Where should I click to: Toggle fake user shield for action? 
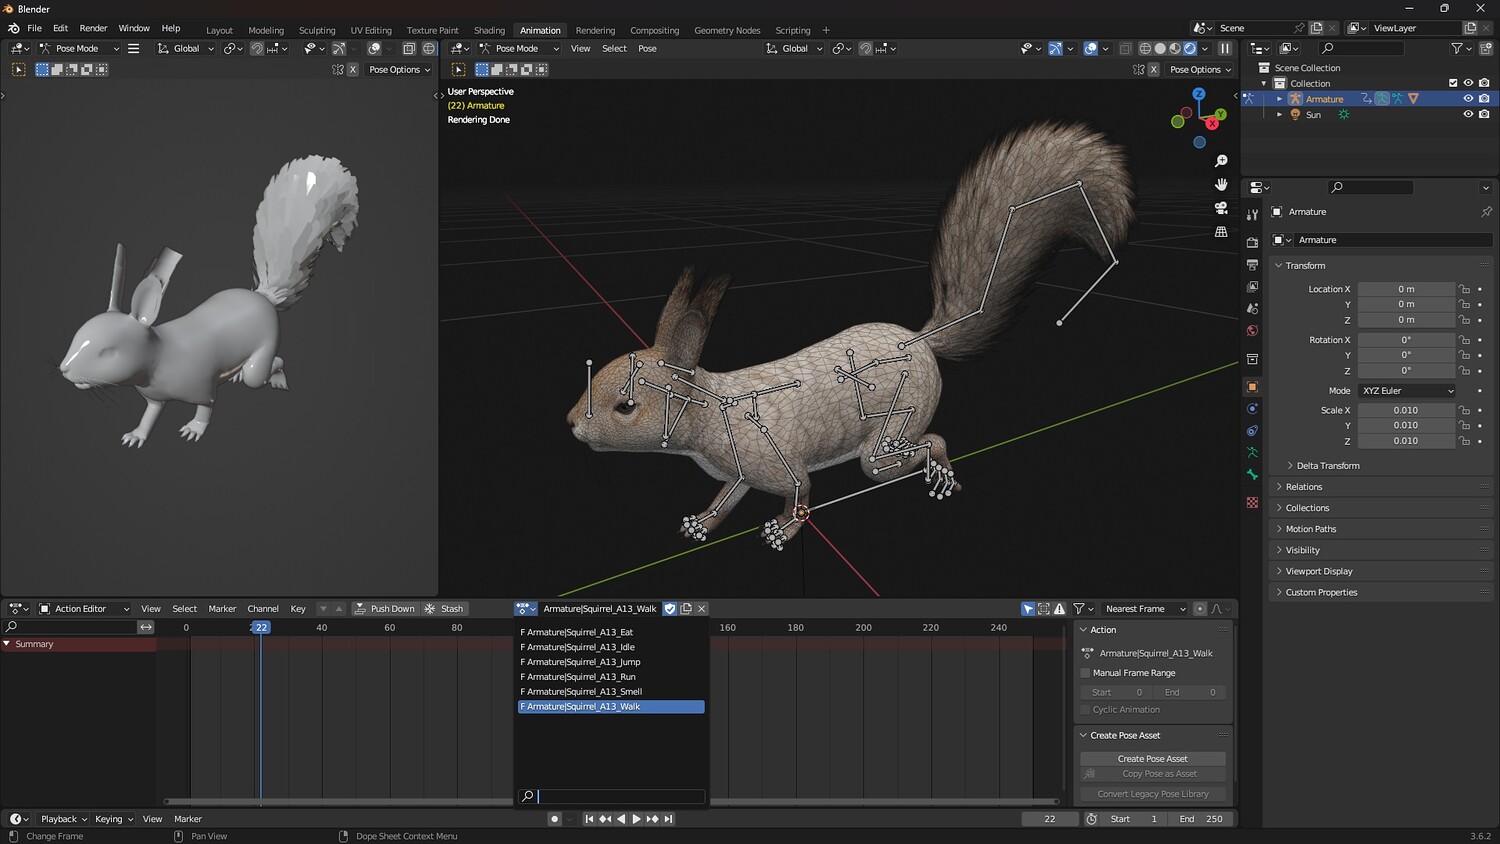click(x=670, y=609)
